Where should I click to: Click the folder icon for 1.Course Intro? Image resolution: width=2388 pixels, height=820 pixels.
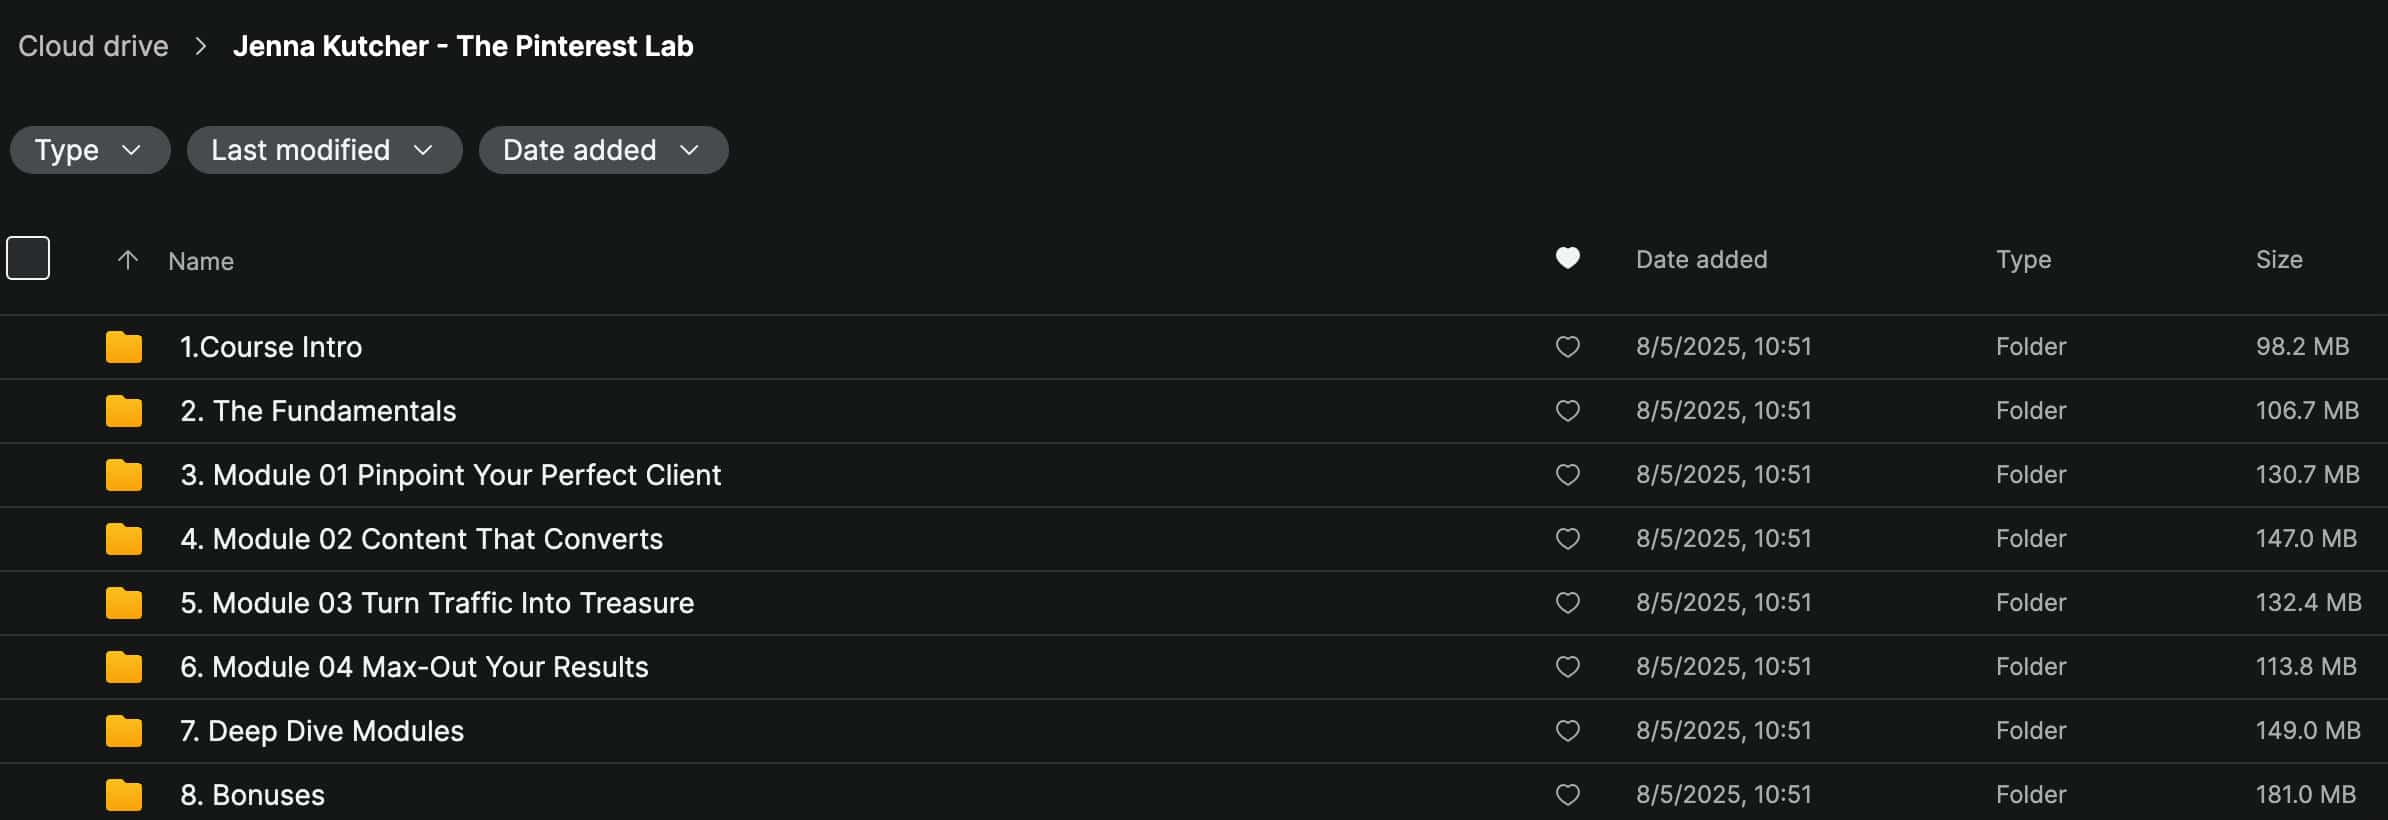point(123,347)
